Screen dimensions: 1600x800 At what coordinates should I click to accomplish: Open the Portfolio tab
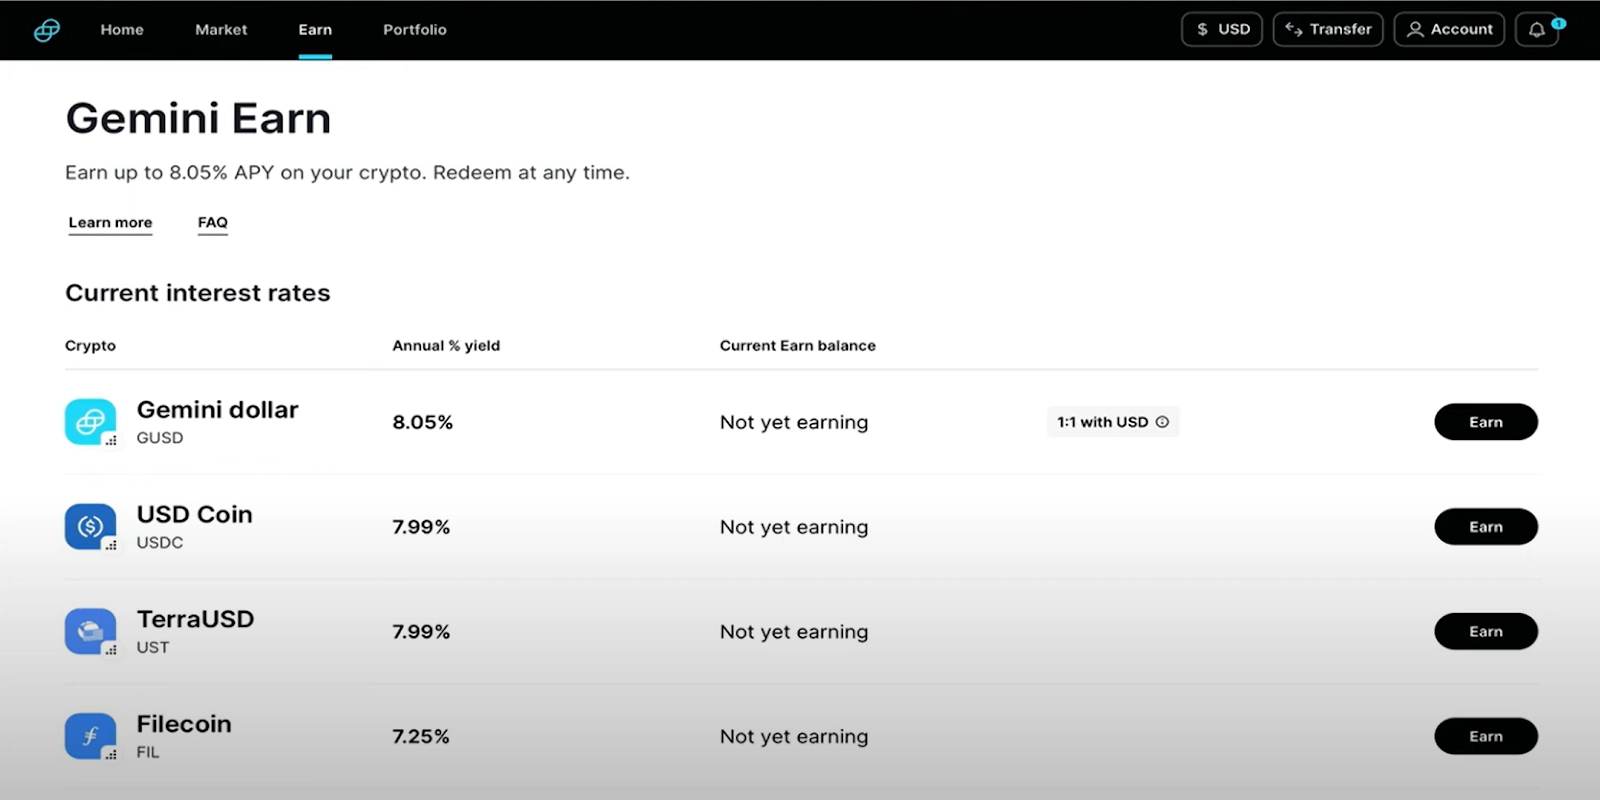point(415,30)
